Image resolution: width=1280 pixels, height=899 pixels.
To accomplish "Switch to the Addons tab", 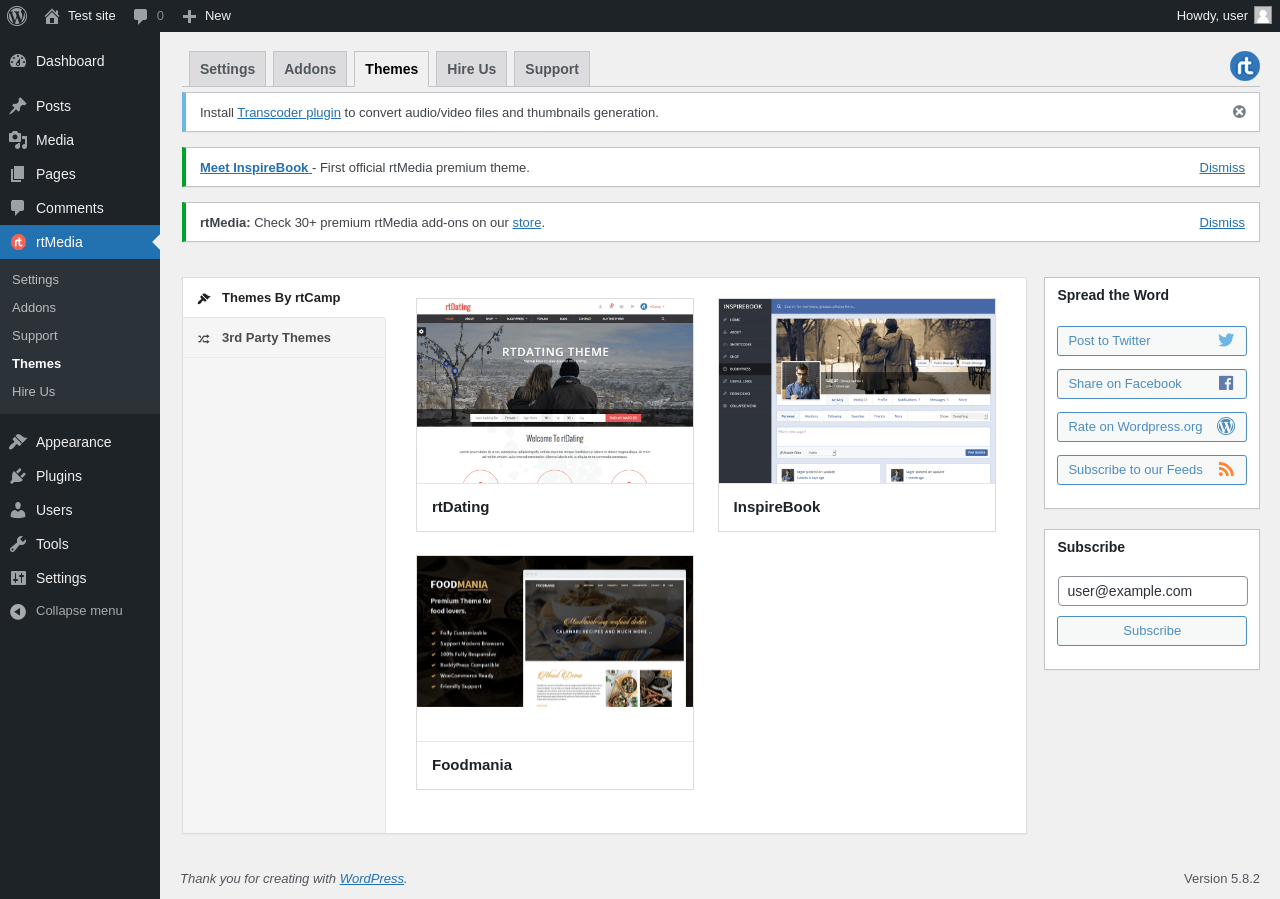I will (310, 69).
